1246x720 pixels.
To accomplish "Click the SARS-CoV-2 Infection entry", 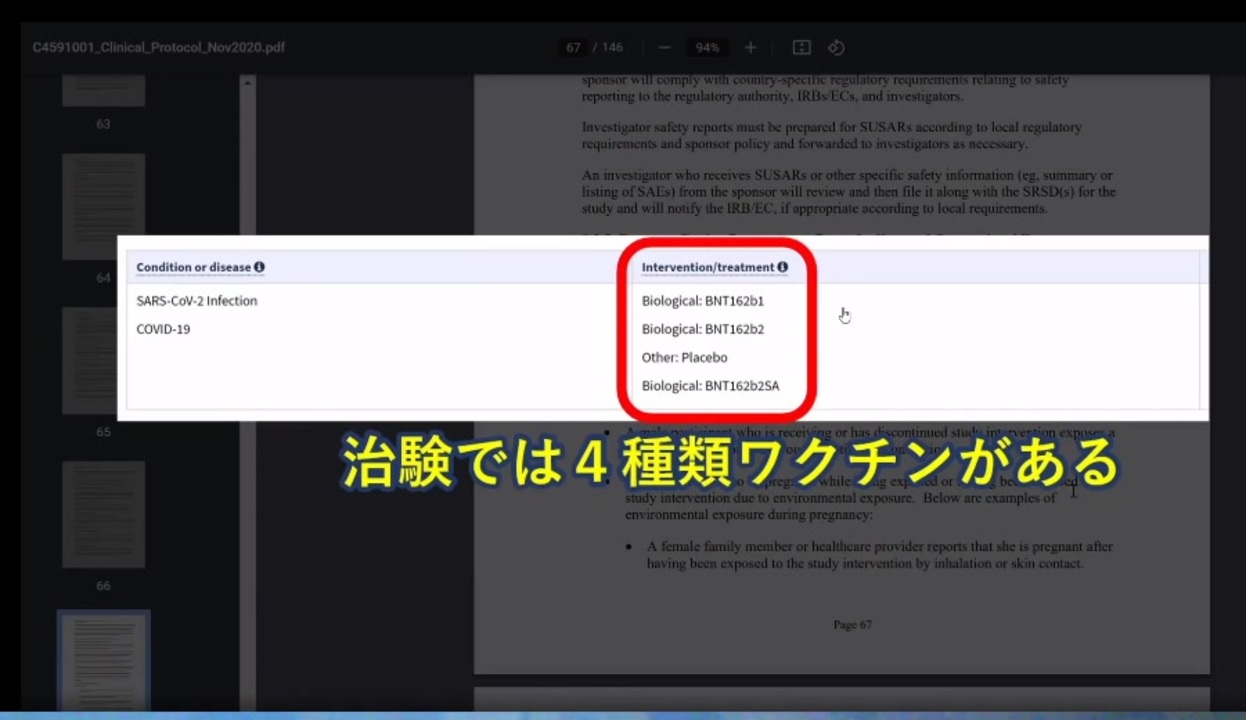I will [197, 301].
